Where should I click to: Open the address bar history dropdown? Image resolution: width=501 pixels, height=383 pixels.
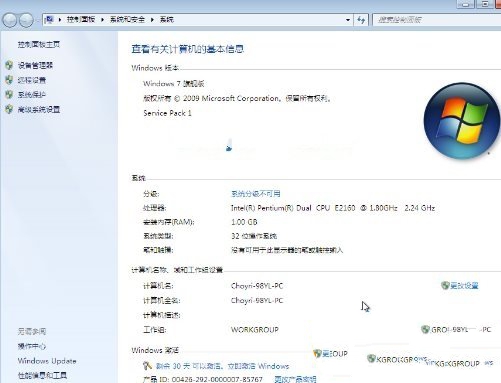(348, 20)
